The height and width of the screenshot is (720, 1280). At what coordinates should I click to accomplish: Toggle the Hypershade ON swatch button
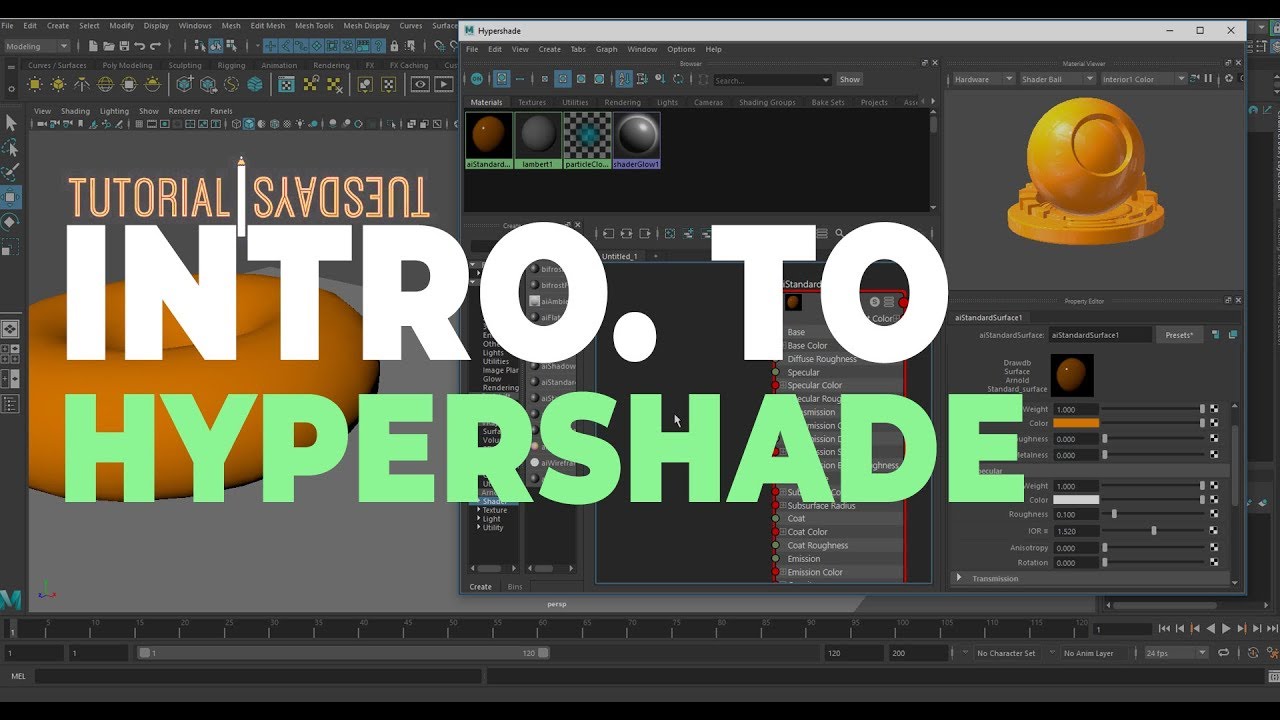click(477, 79)
